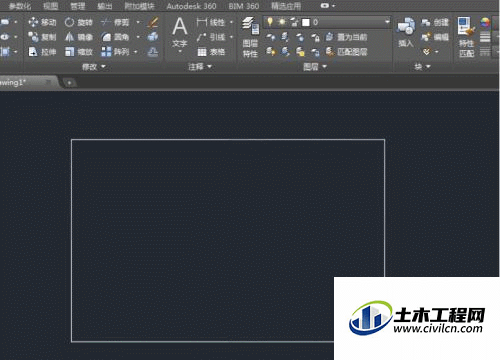Open the Manage (管理) ribbon tab

(78, 6)
